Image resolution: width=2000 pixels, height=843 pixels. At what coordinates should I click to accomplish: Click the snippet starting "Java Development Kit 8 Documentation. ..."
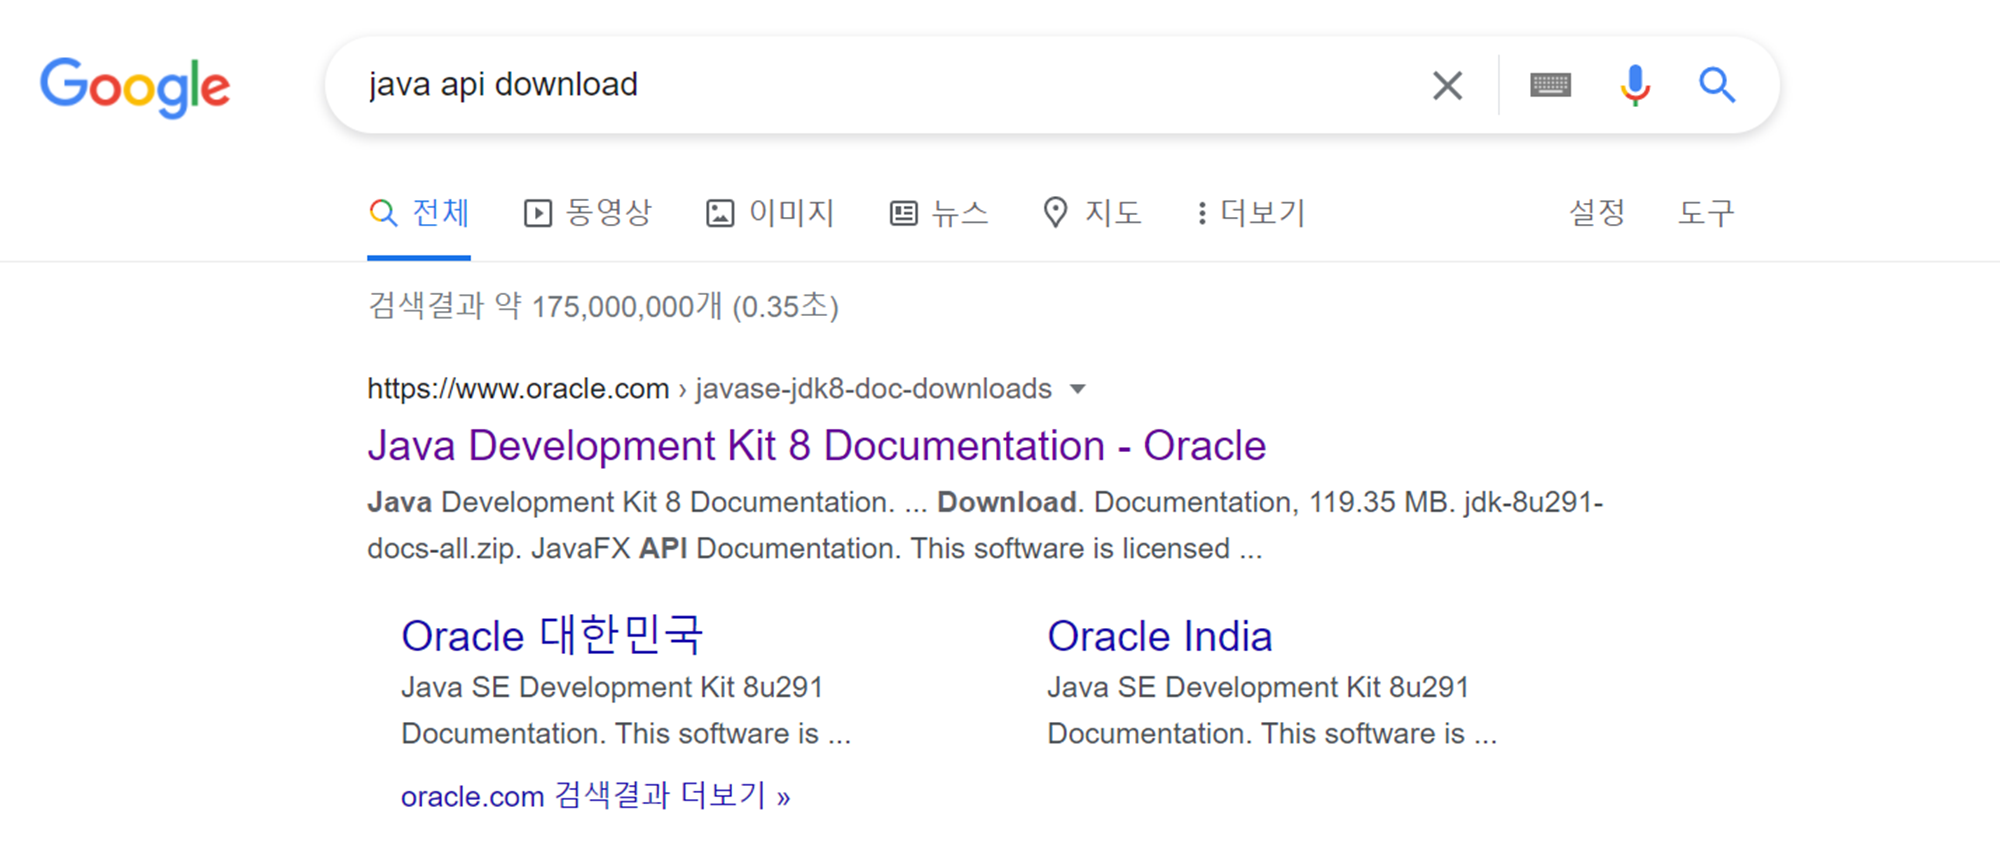coord(985,525)
